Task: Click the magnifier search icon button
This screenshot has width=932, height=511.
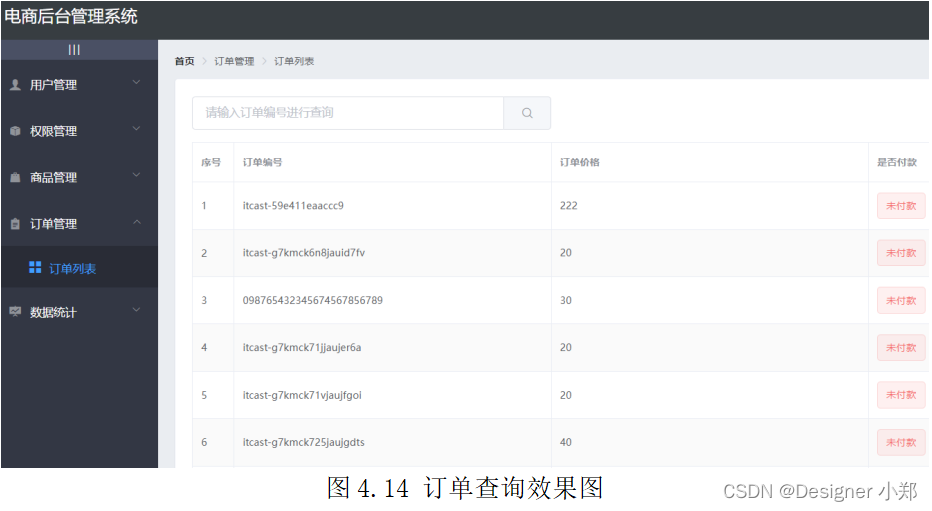Action: [527, 113]
